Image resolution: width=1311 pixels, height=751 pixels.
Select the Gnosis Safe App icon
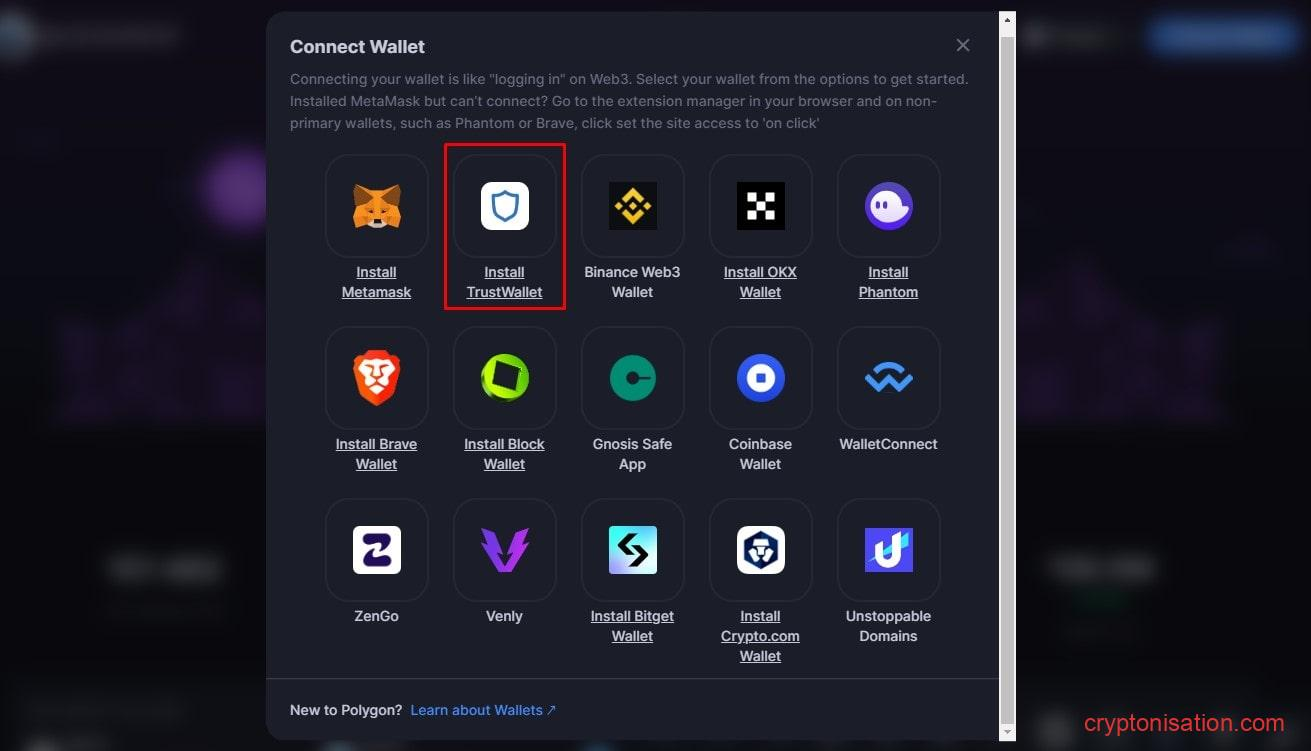click(x=632, y=378)
